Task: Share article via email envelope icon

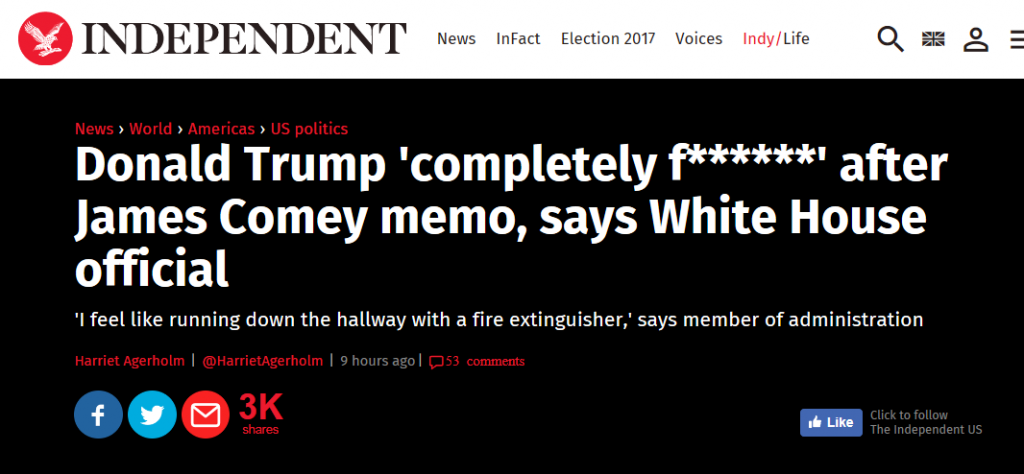Action: pyautogui.click(x=206, y=415)
